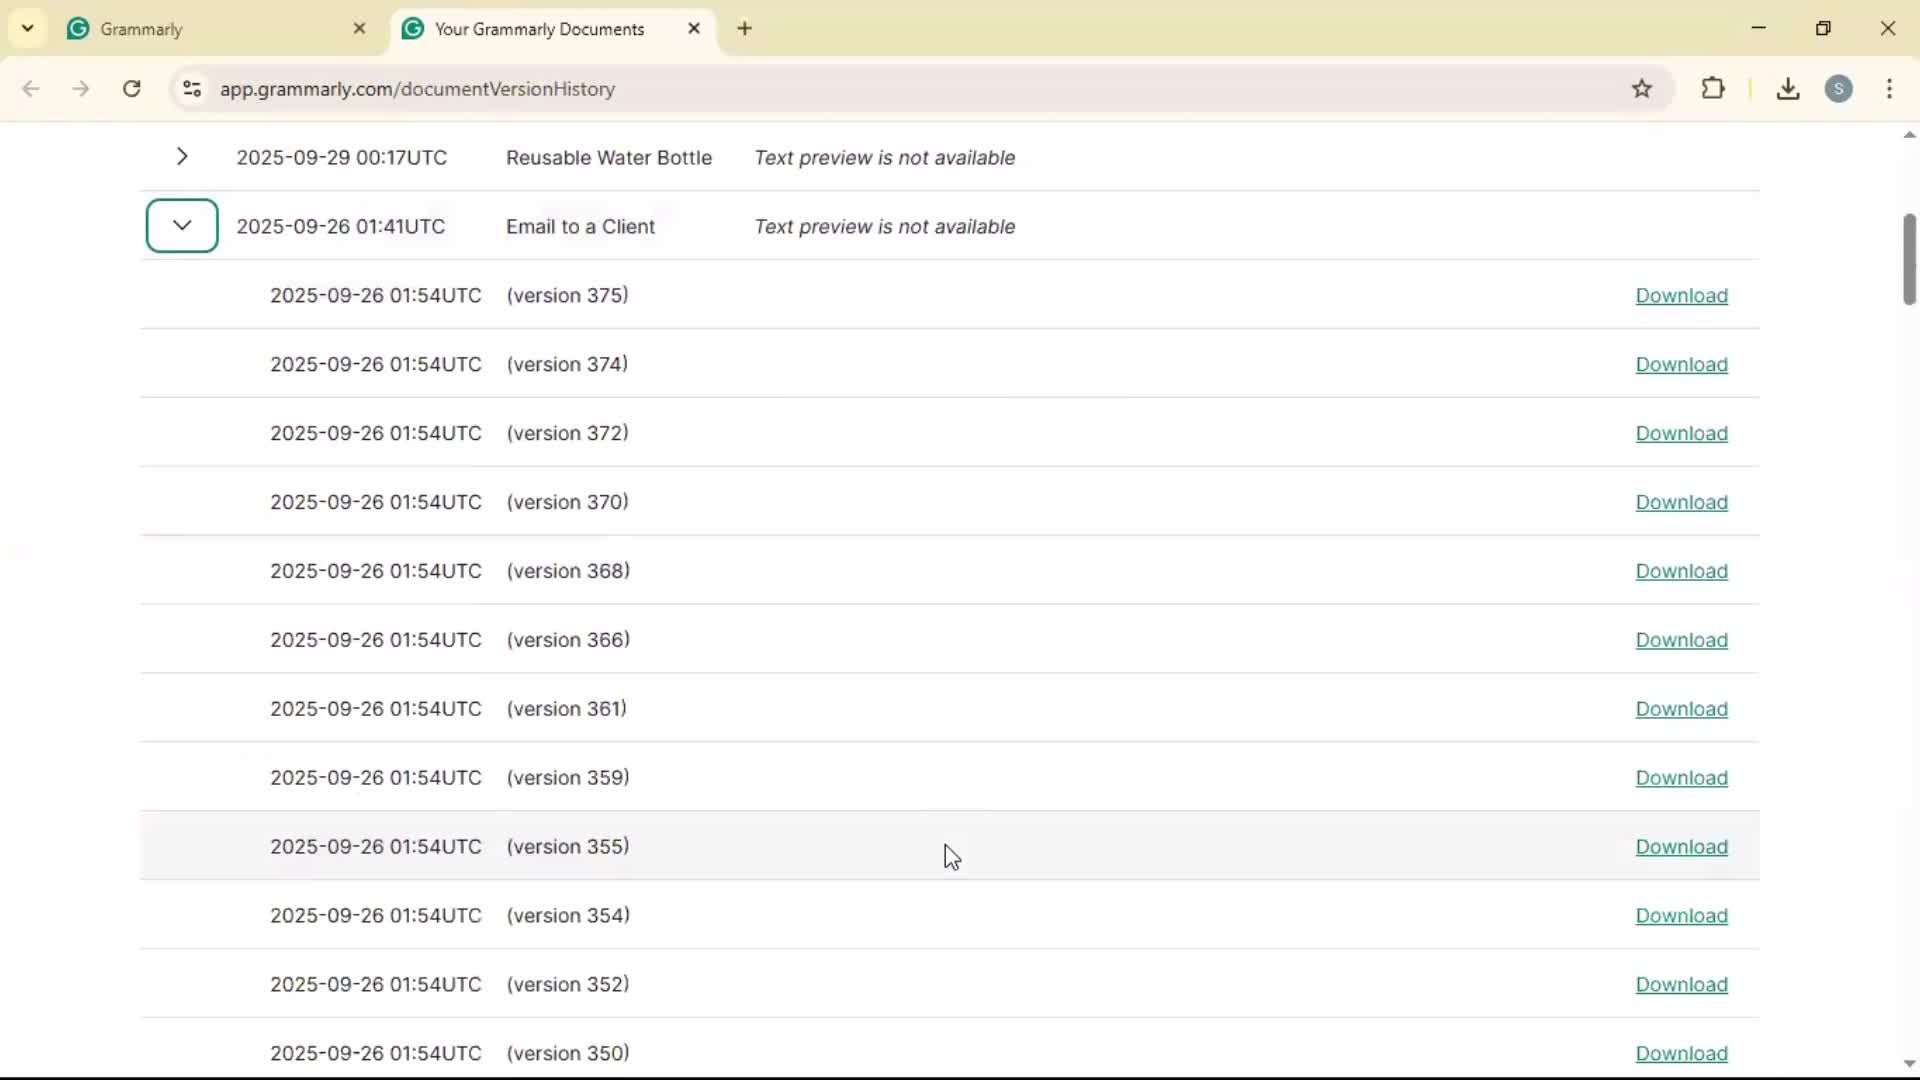
Task: Open Chrome three-dot menu
Action: [1889, 89]
